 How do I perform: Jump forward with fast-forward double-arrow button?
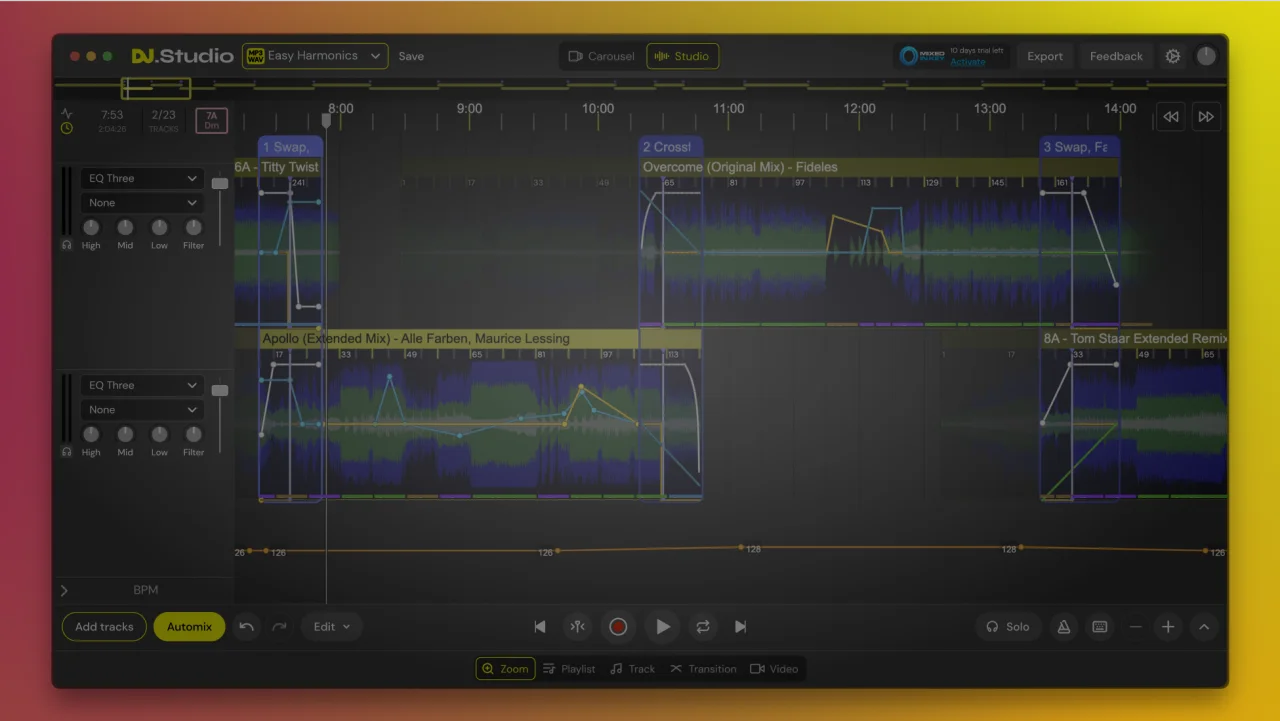coord(1206,117)
